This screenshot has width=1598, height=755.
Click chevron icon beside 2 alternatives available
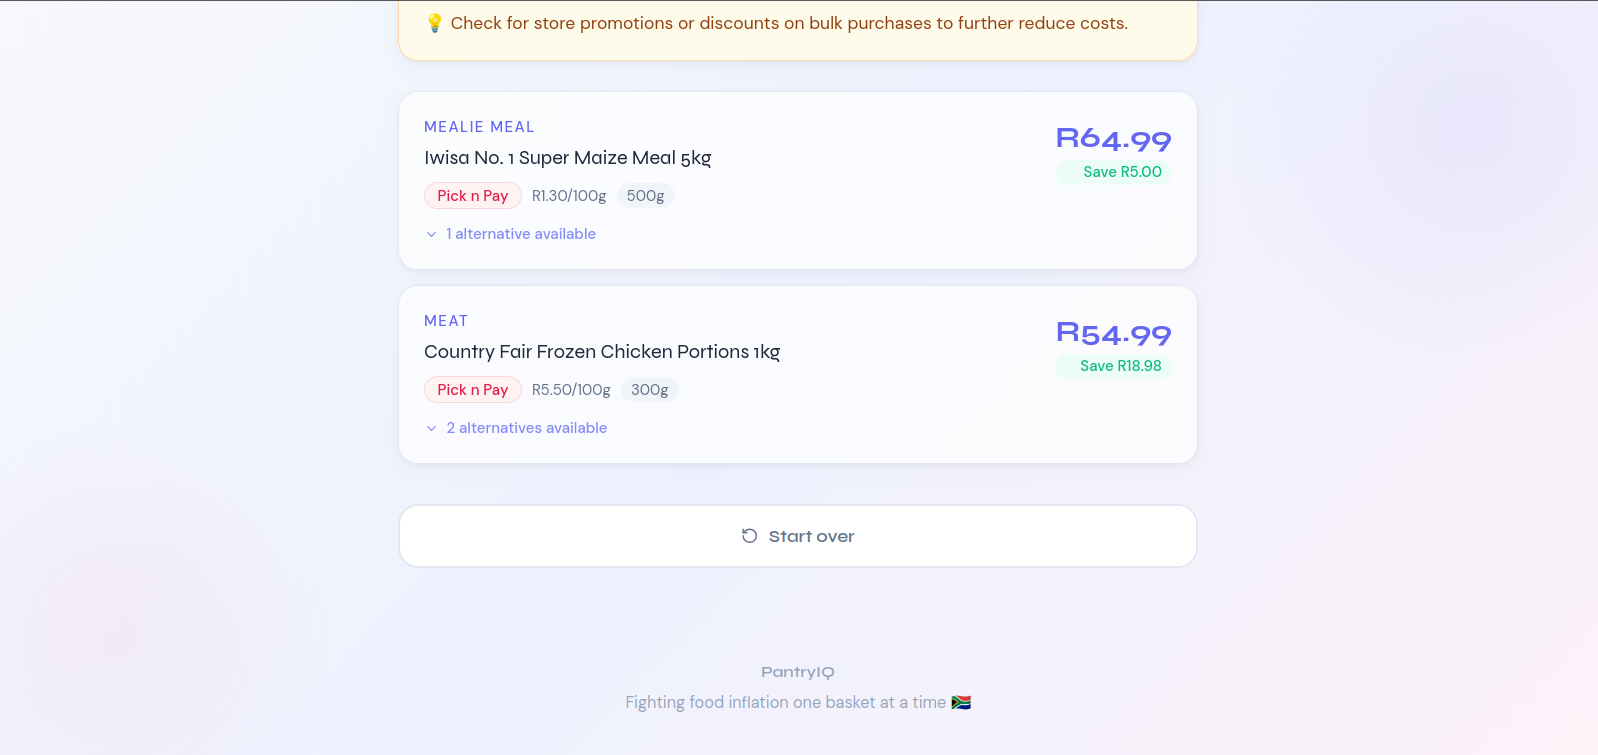click(431, 428)
